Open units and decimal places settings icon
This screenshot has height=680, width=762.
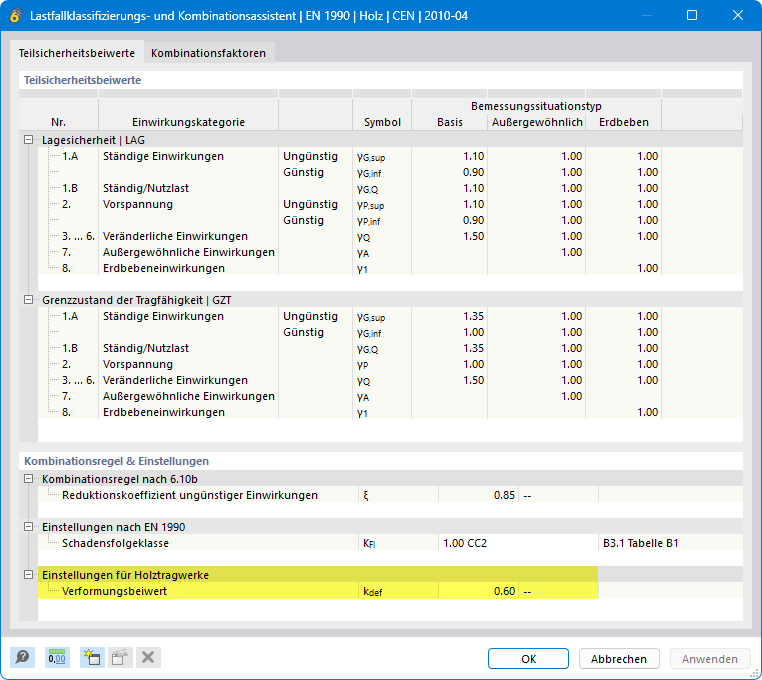57,658
